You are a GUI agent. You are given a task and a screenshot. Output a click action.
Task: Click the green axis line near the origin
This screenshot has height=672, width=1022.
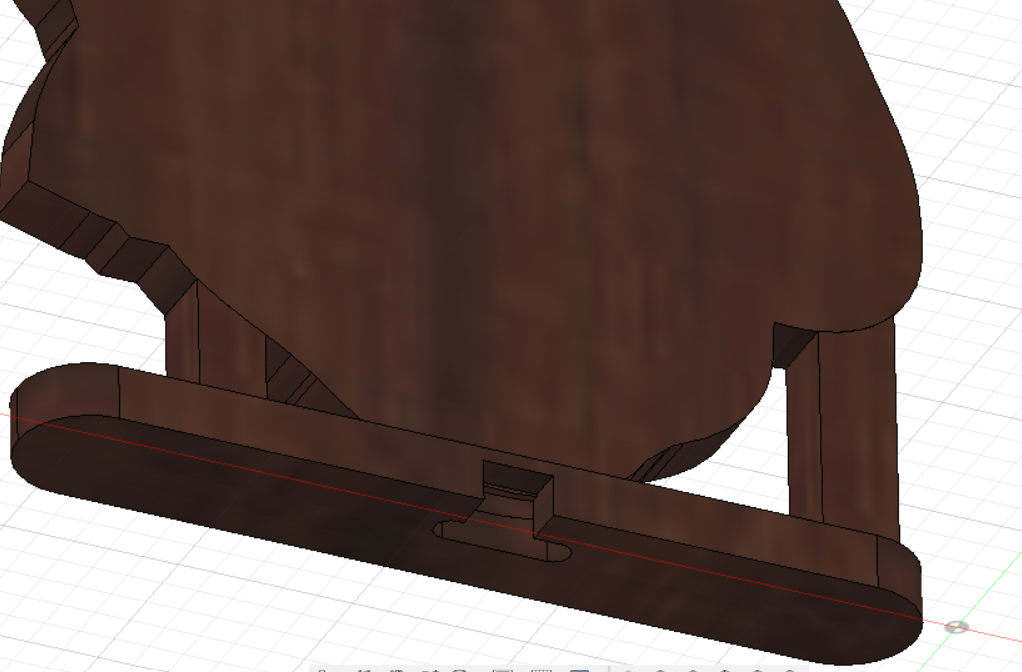point(990,600)
